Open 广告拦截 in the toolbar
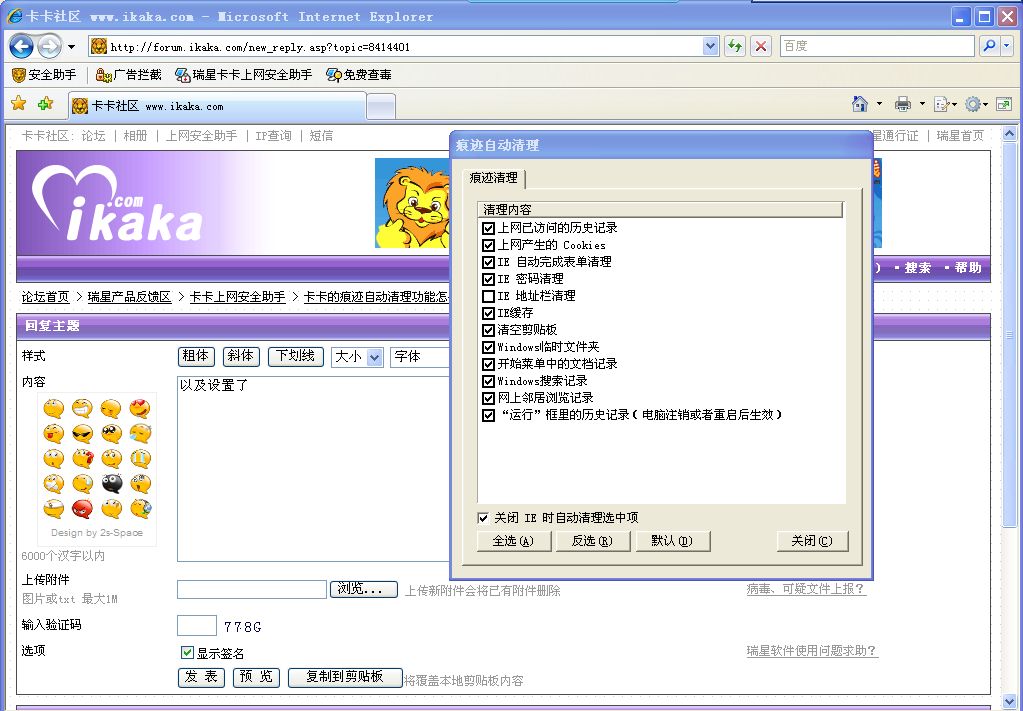The width and height of the screenshot is (1023, 711). [x=129, y=75]
